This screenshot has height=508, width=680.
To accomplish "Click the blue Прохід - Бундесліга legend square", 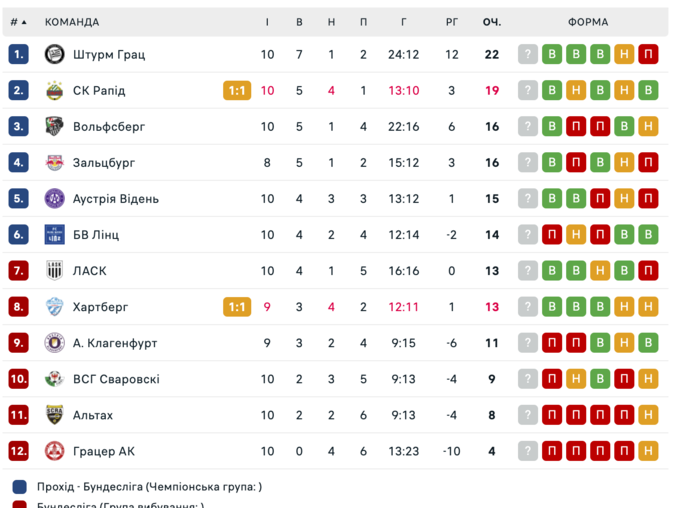I will [20, 487].
